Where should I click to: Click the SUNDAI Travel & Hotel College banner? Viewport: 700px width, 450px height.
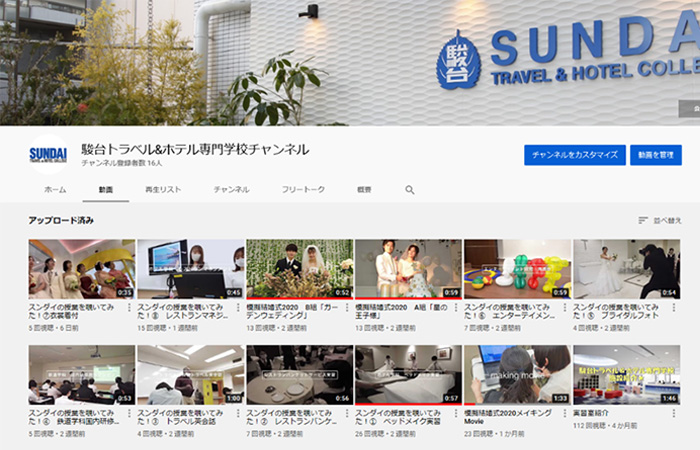pos(350,62)
